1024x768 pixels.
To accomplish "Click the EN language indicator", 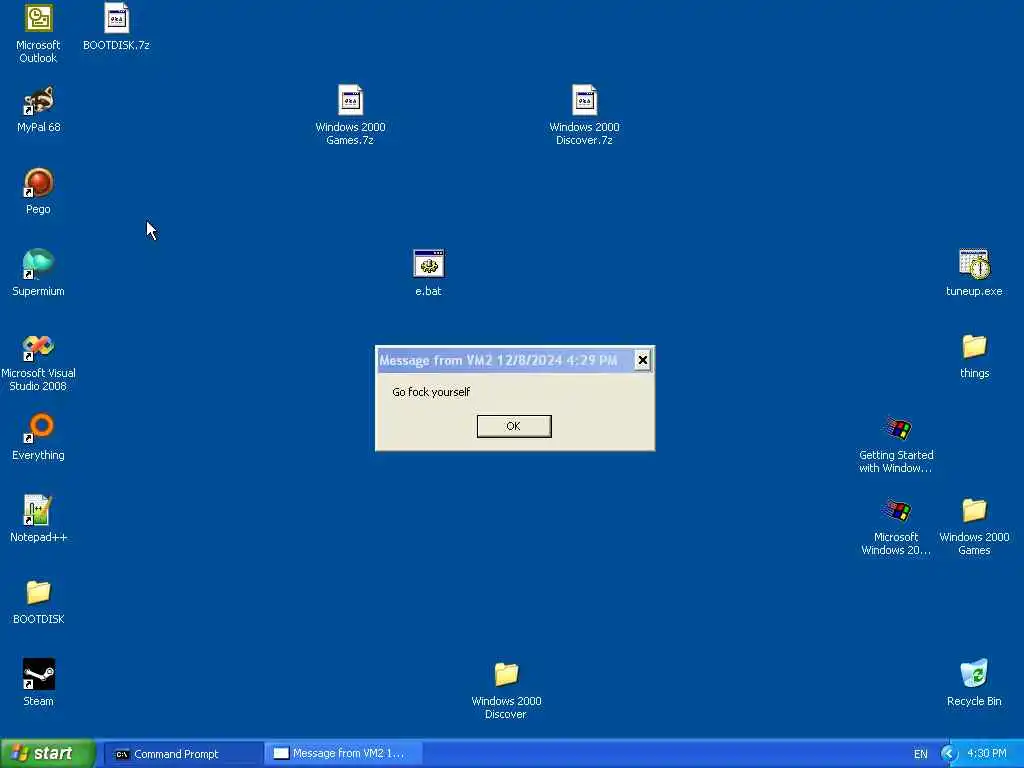I will coord(921,754).
